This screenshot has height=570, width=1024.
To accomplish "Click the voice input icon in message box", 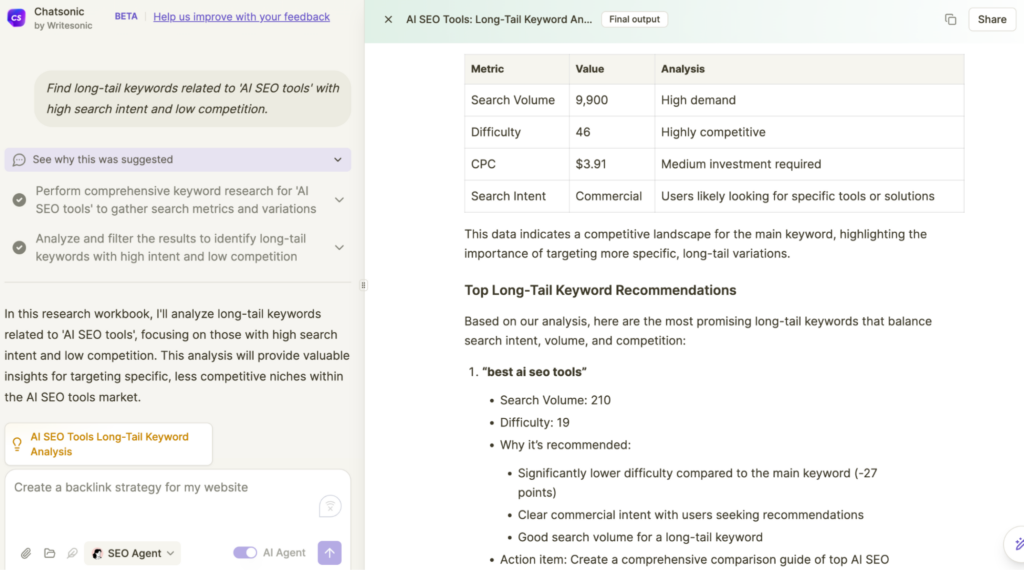I will (x=330, y=506).
